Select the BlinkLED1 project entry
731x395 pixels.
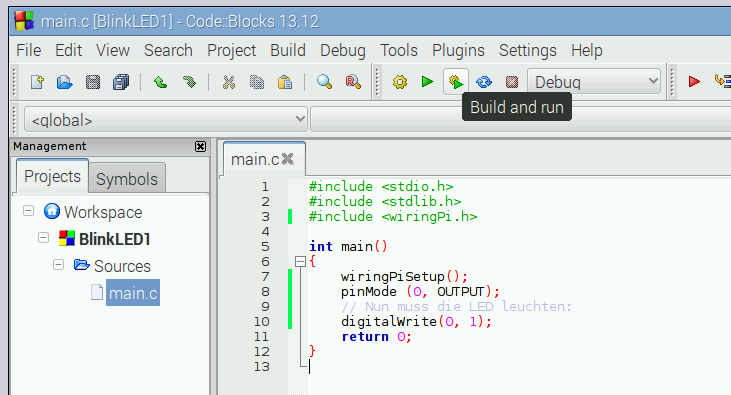pos(114,239)
